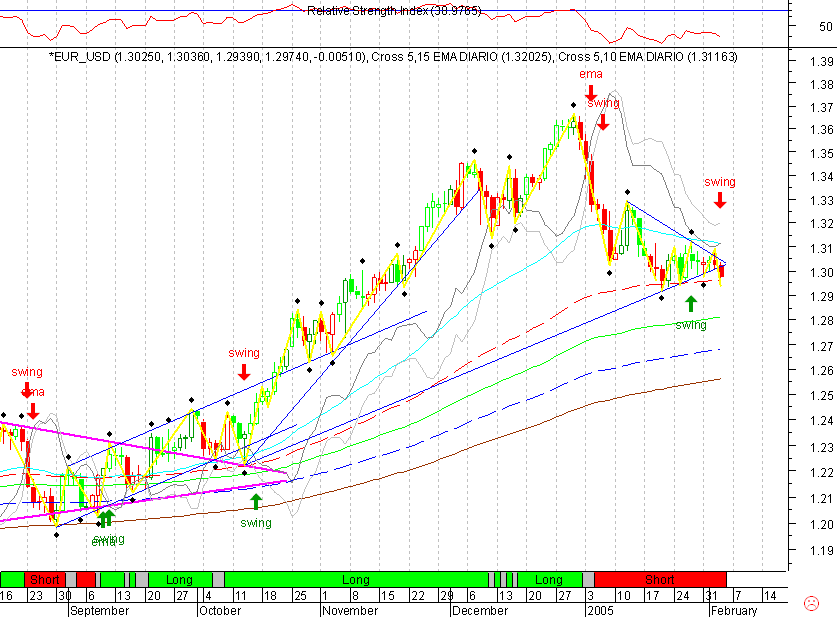837x617 pixels.
Task: Select the diamond marker at the late December top
Action: (x=572, y=106)
